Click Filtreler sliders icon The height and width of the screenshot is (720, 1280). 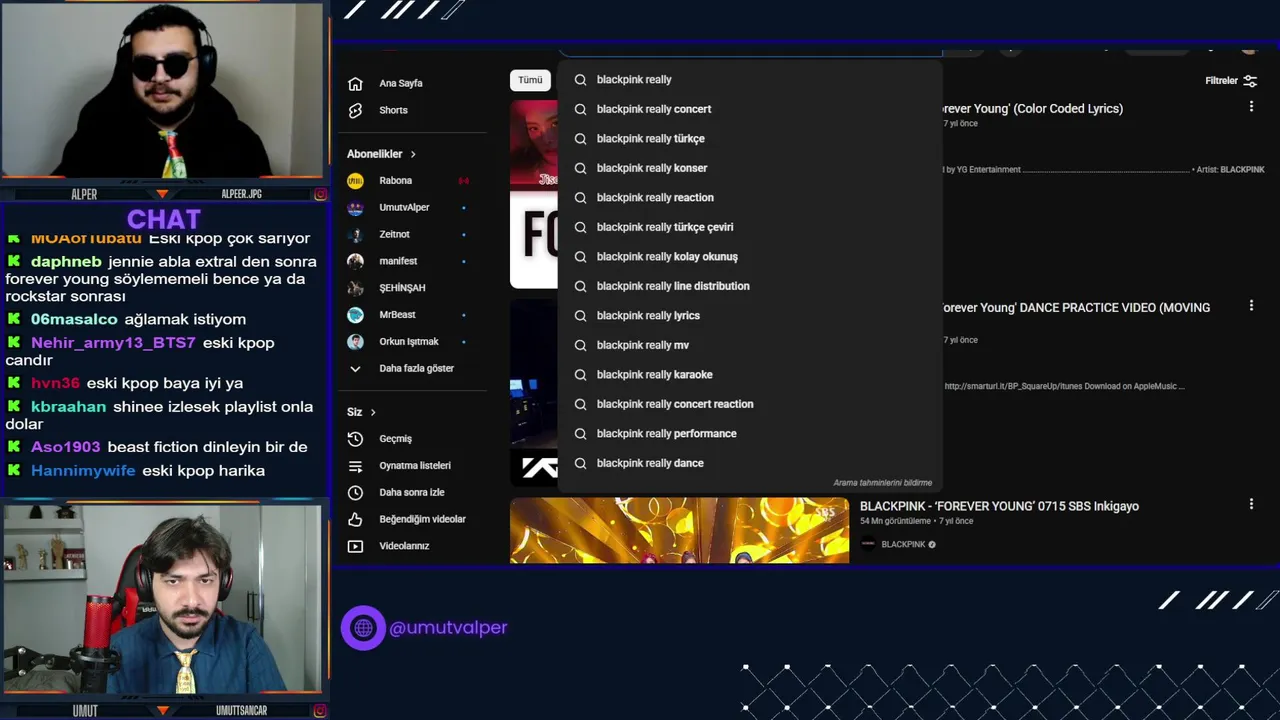[x=1250, y=81]
